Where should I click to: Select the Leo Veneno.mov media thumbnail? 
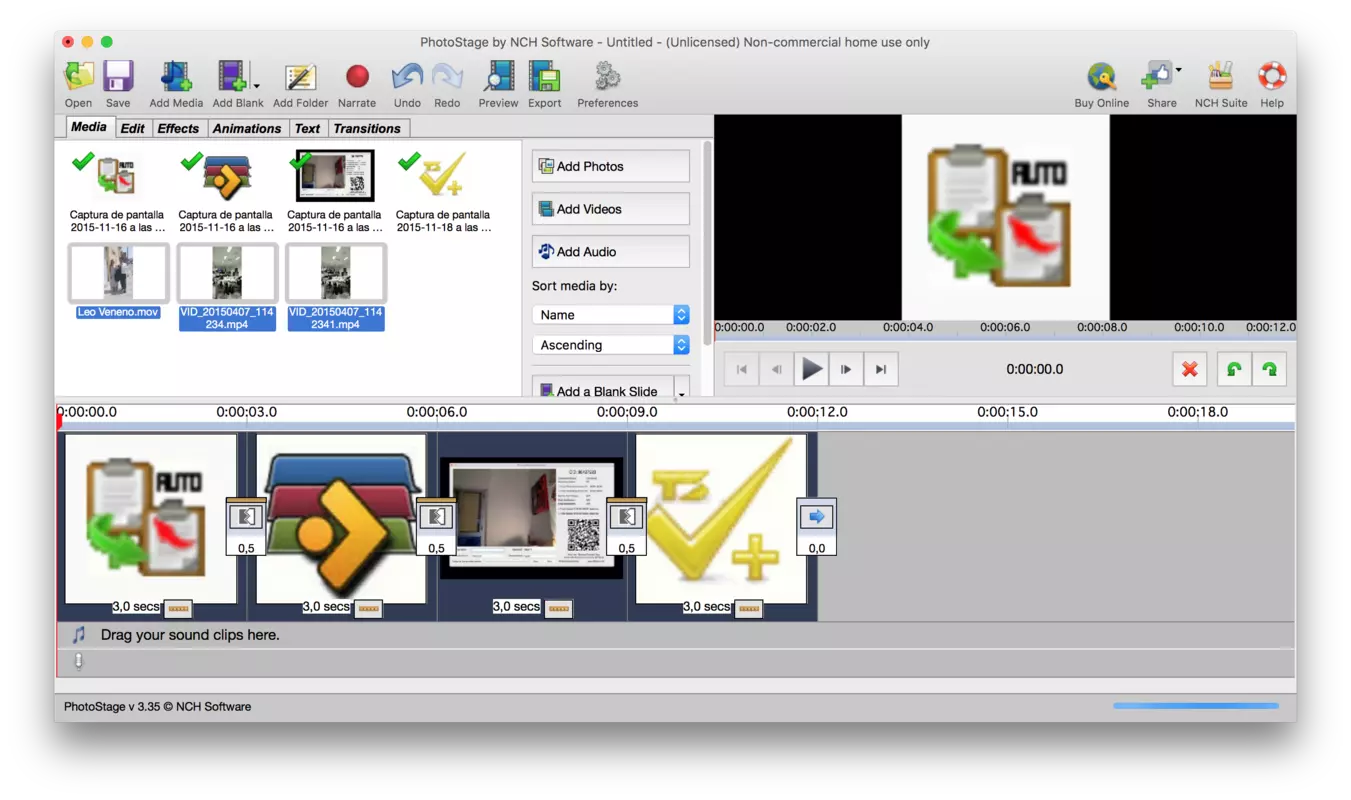point(118,273)
